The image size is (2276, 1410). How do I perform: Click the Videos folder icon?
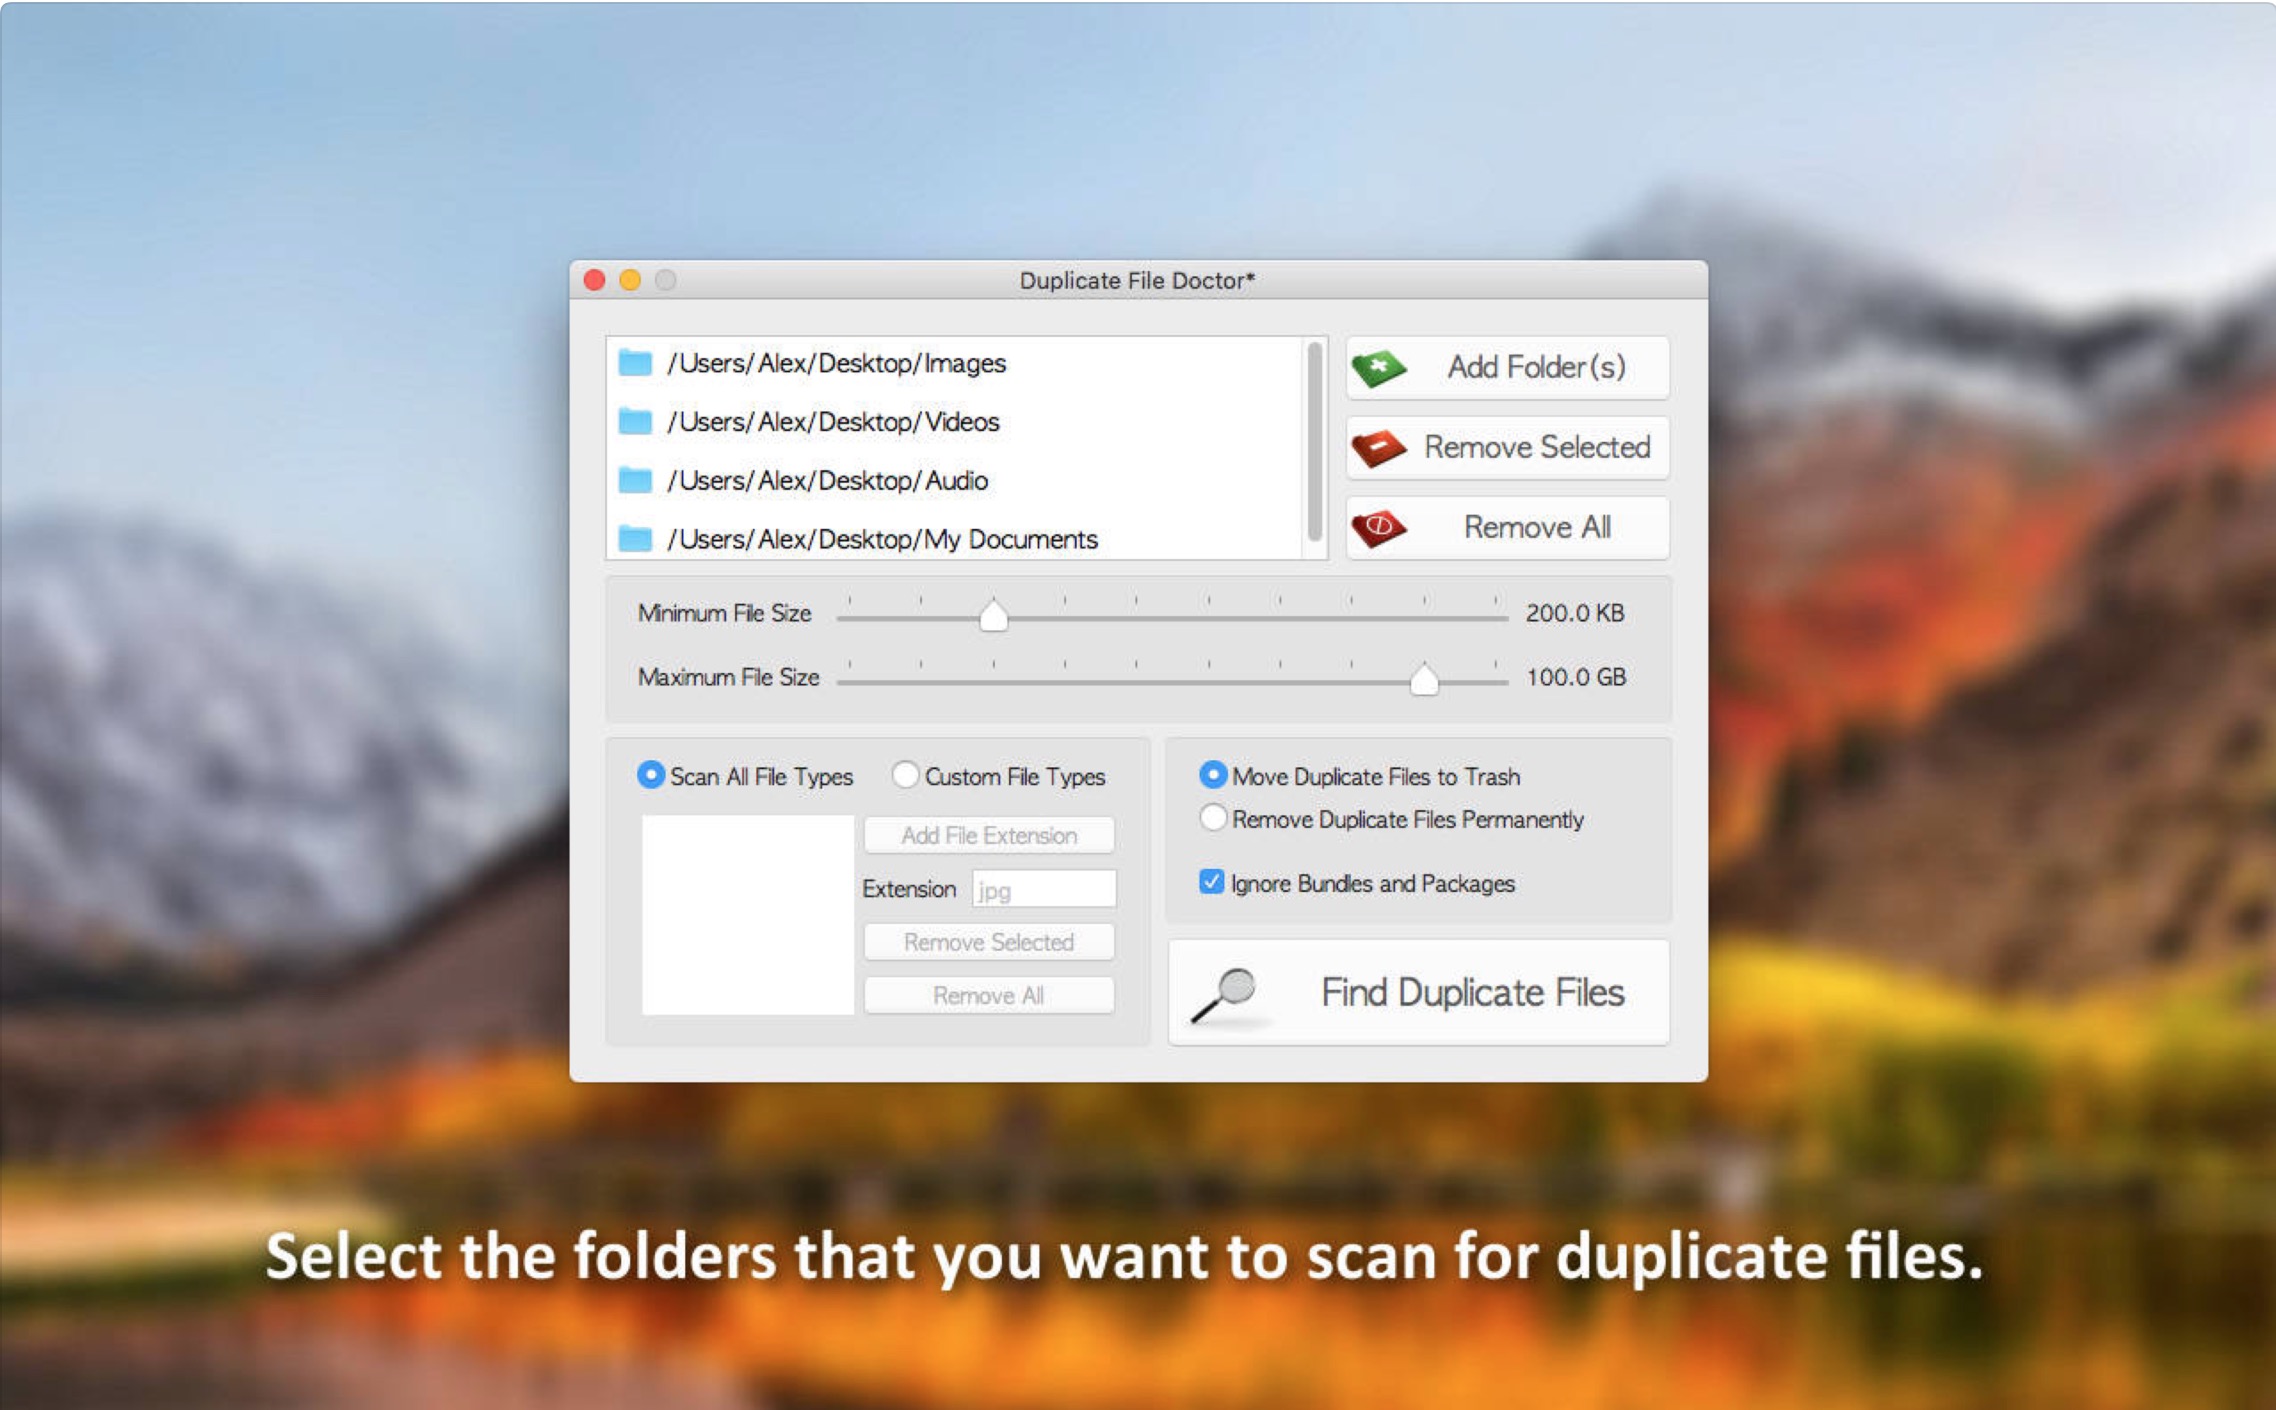pyautogui.click(x=635, y=422)
